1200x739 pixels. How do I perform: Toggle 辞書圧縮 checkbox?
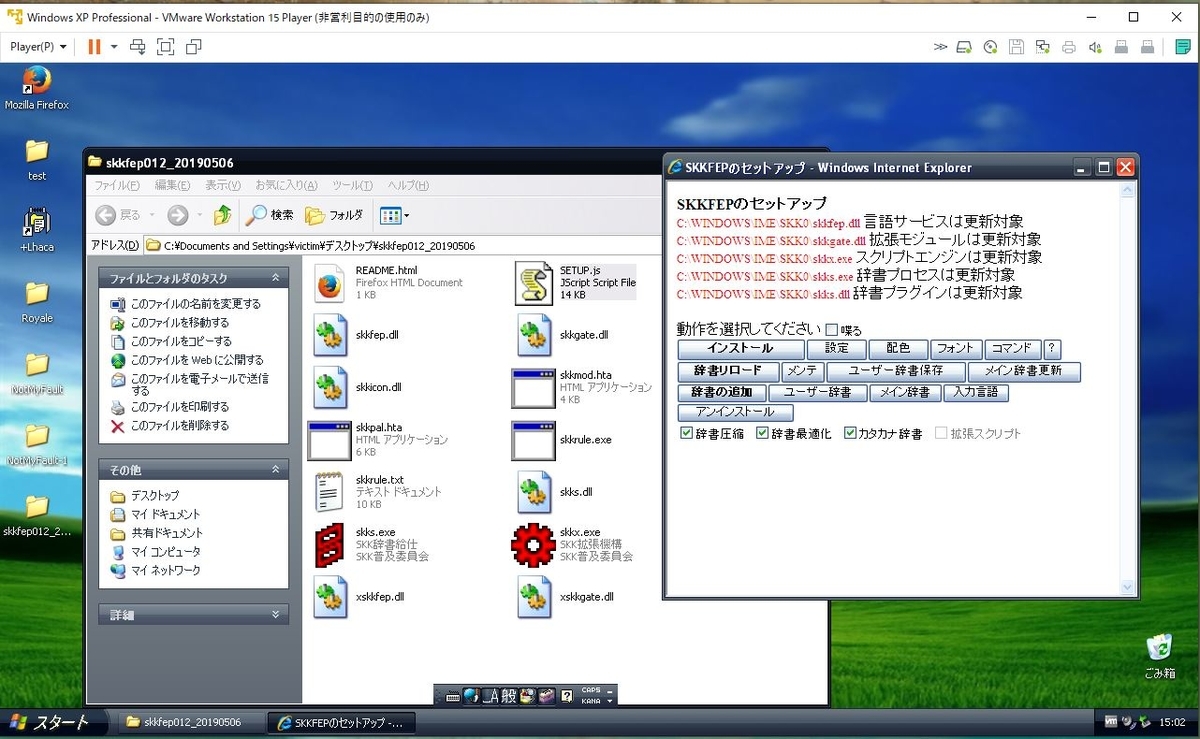pyautogui.click(x=686, y=433)
